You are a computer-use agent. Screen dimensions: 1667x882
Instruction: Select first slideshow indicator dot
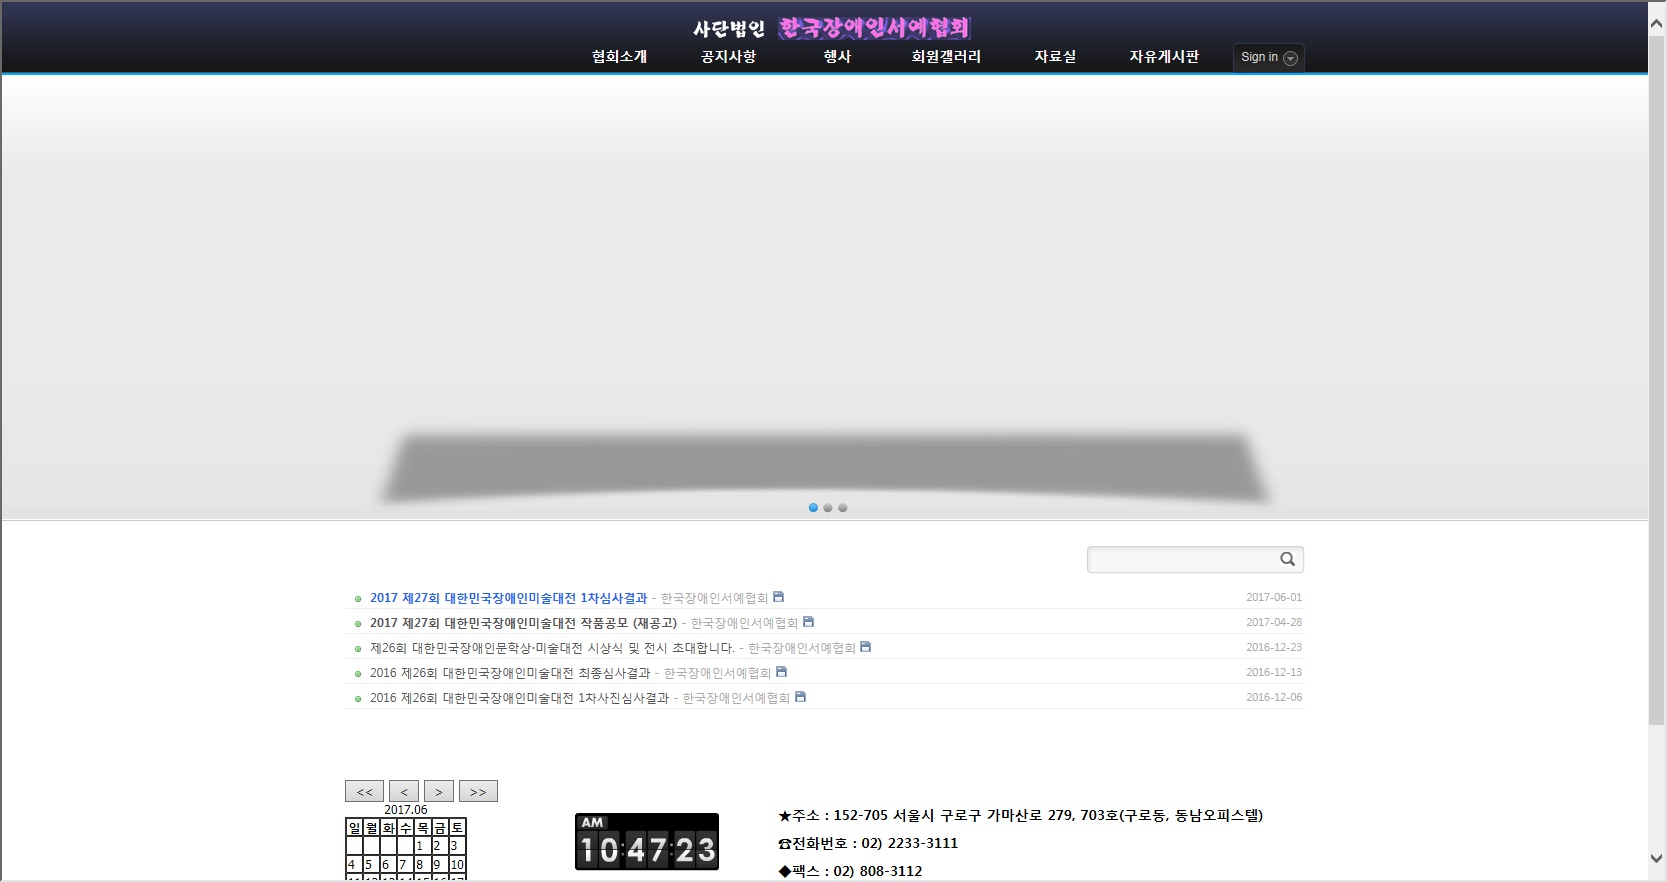click(x=813, y=508)
